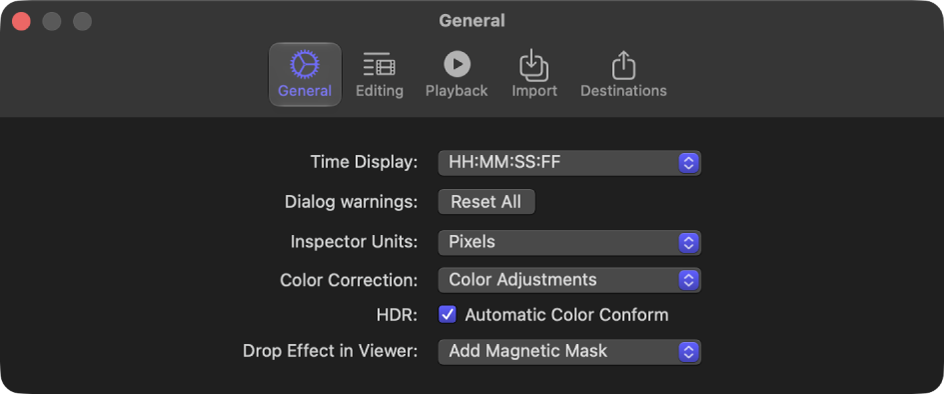Open Color Correction default effect dropdown

[570, 280]
